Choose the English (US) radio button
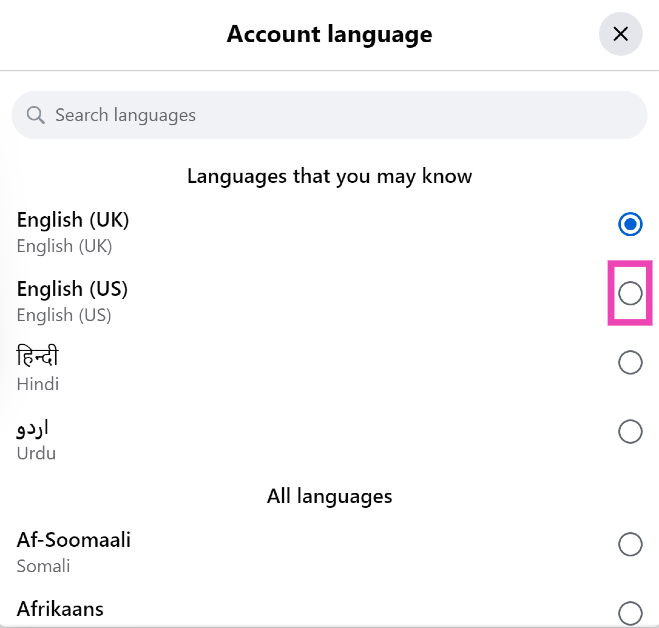The height and width of the screenshot is (628, 659). (630, 293)
